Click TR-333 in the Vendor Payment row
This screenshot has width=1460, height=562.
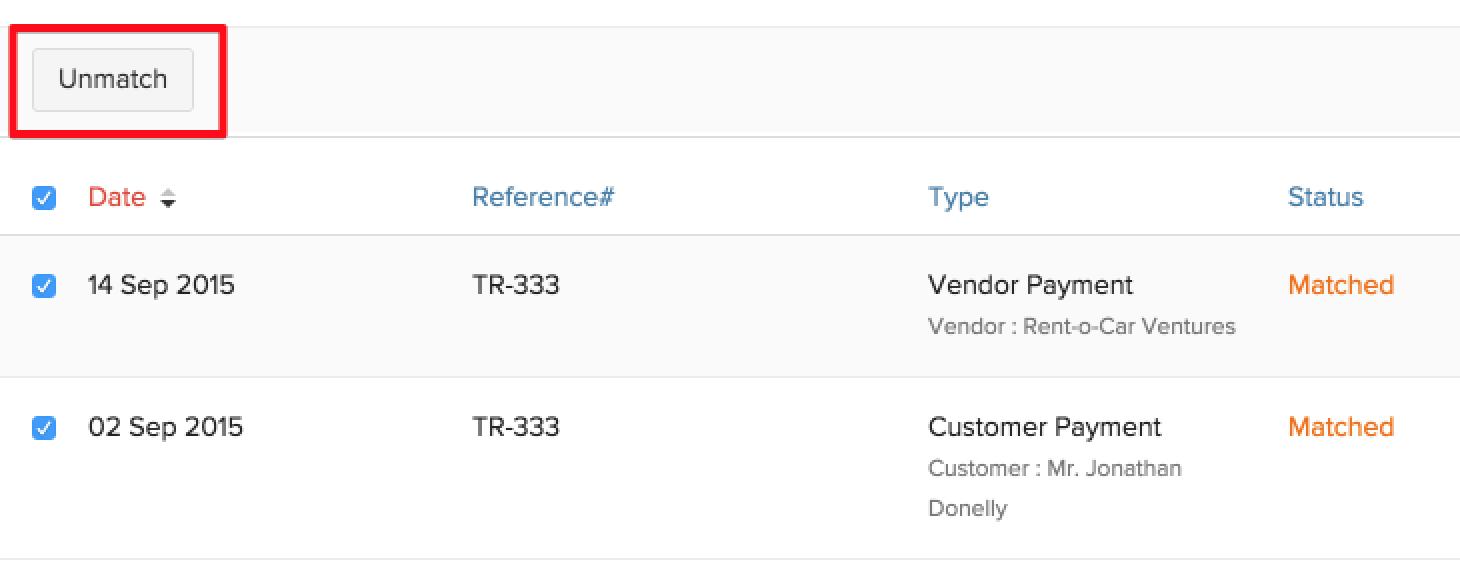click(x=515, y=285)
